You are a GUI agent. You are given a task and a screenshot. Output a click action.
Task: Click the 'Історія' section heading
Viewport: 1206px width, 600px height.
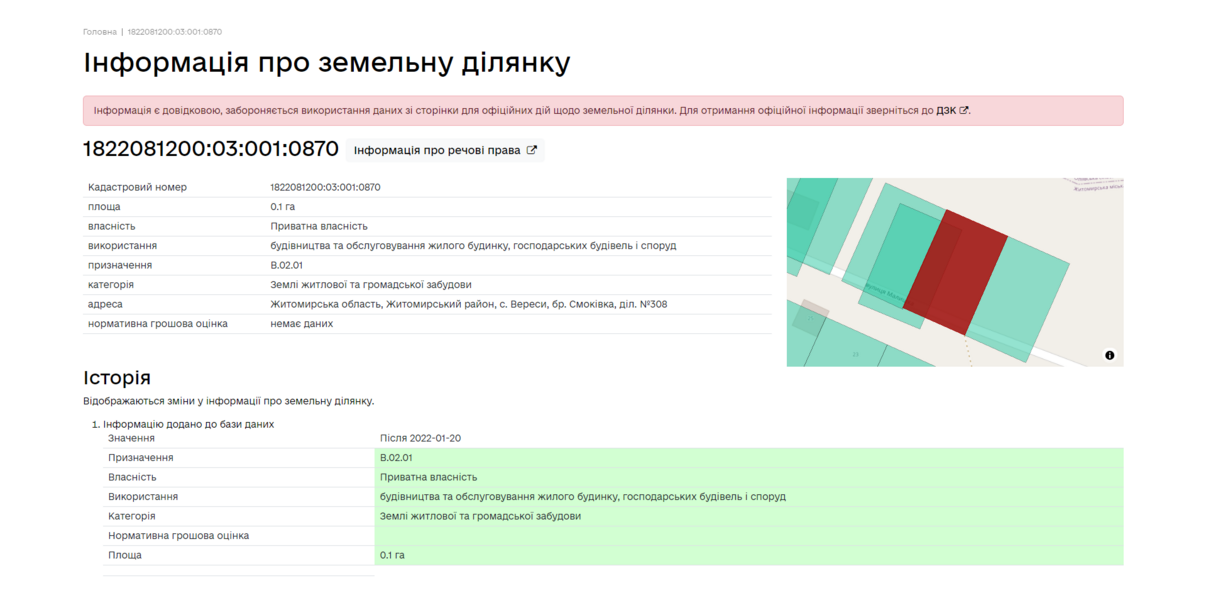117,378
